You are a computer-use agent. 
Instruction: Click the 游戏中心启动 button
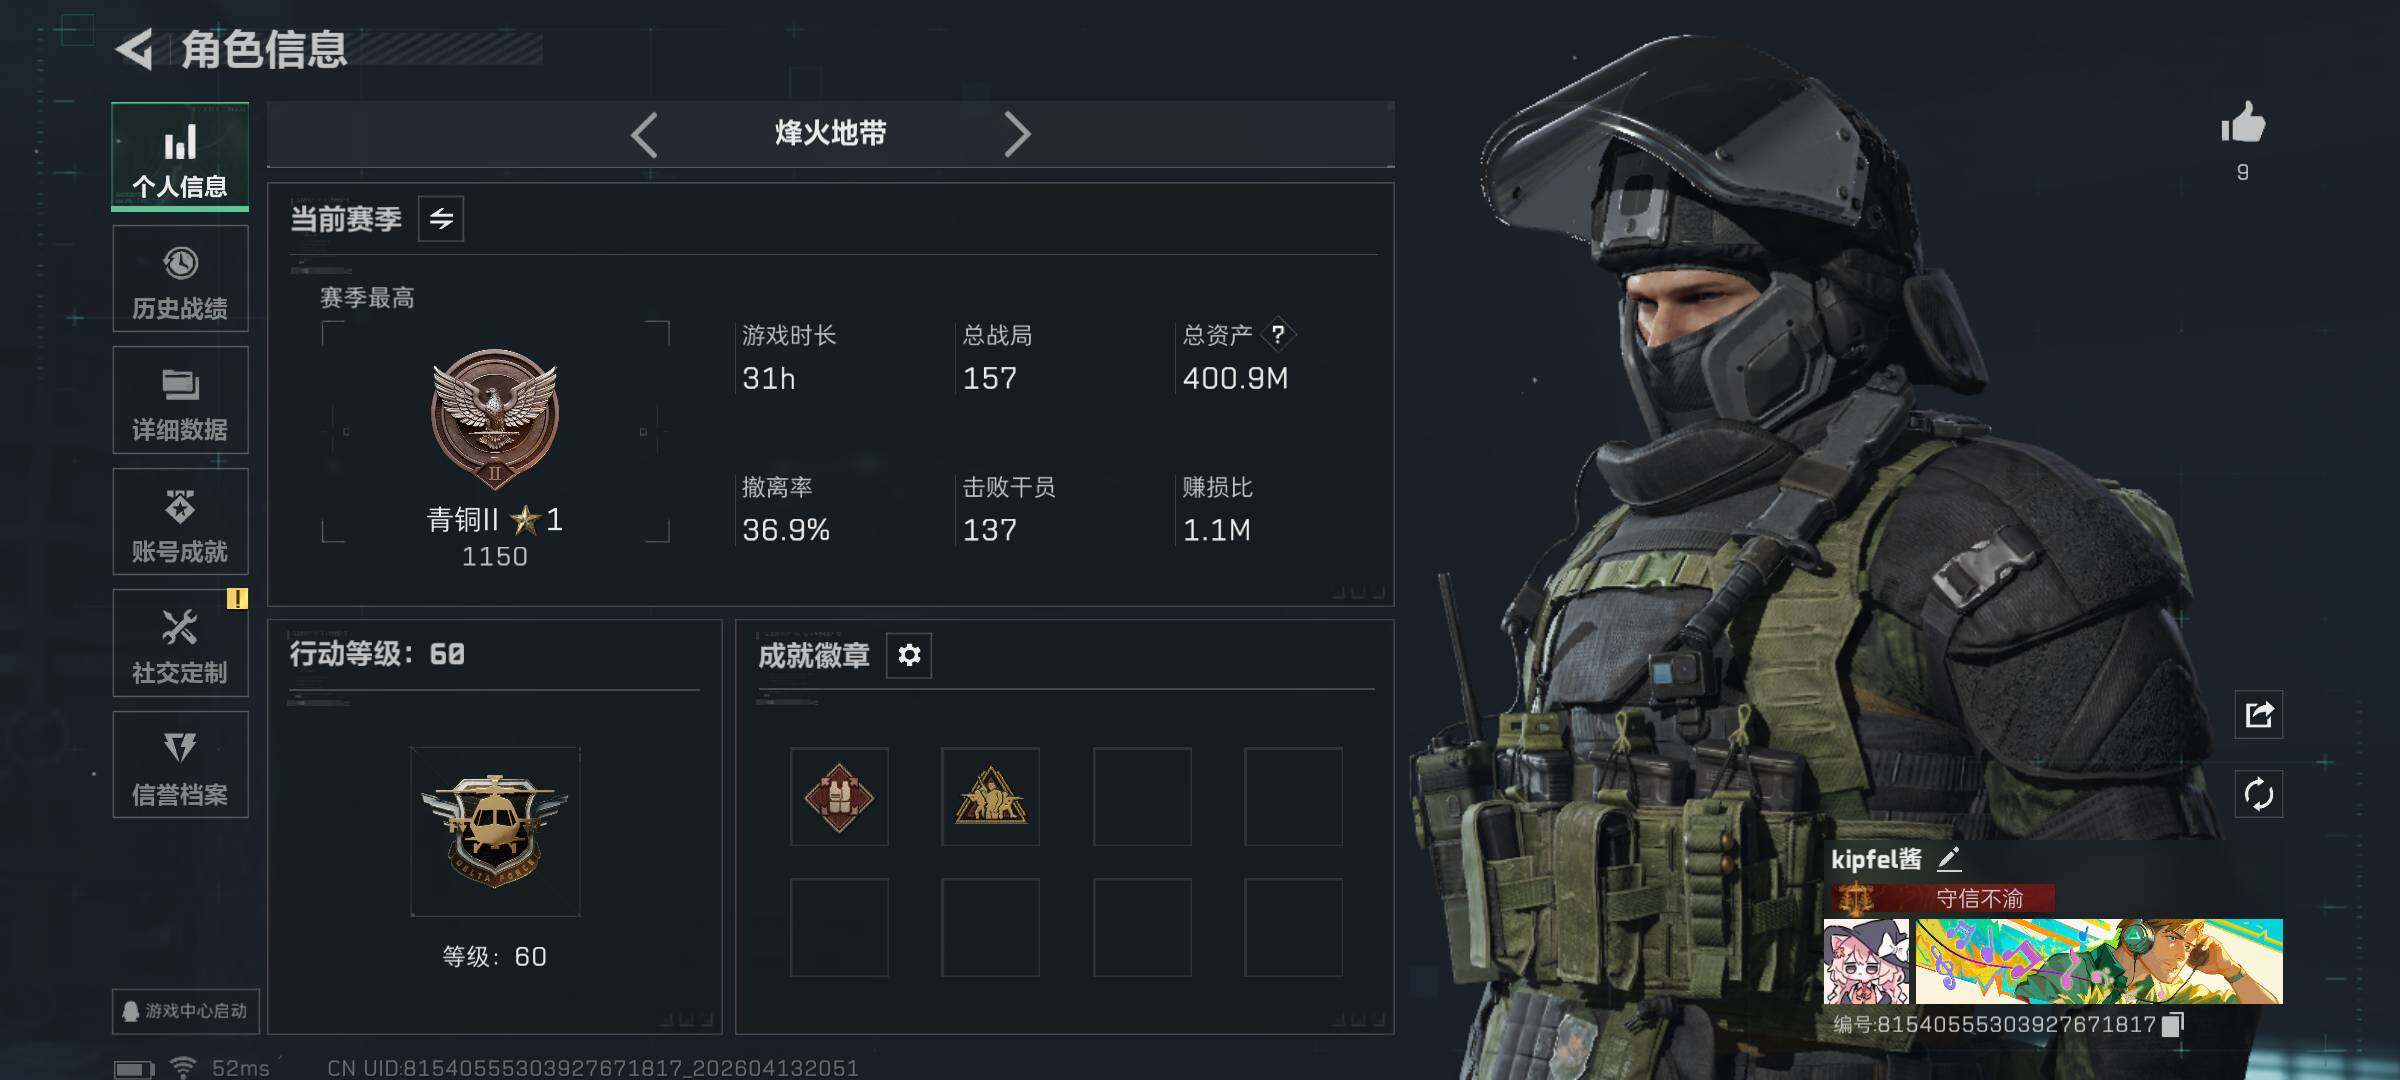point(185,1011)
